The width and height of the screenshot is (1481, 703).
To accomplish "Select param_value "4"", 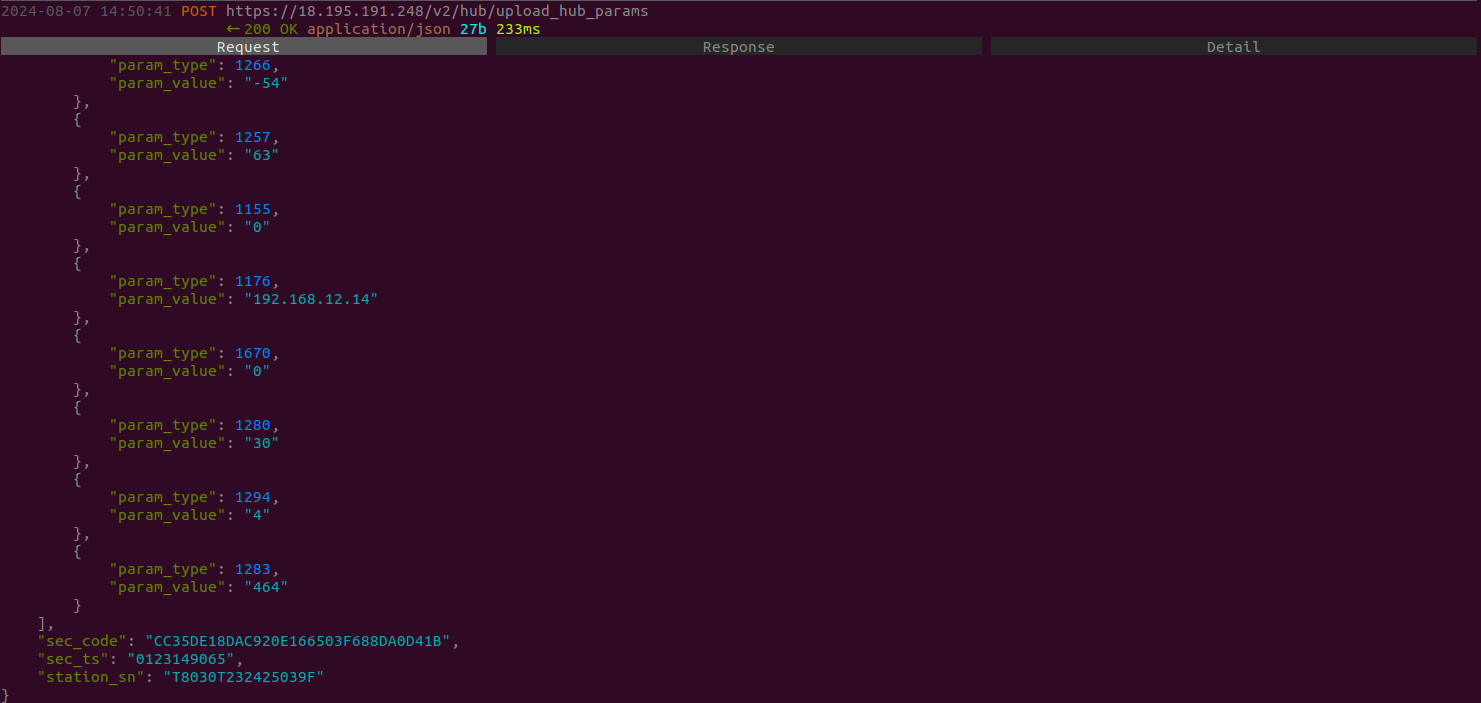I will coord(257,515).
